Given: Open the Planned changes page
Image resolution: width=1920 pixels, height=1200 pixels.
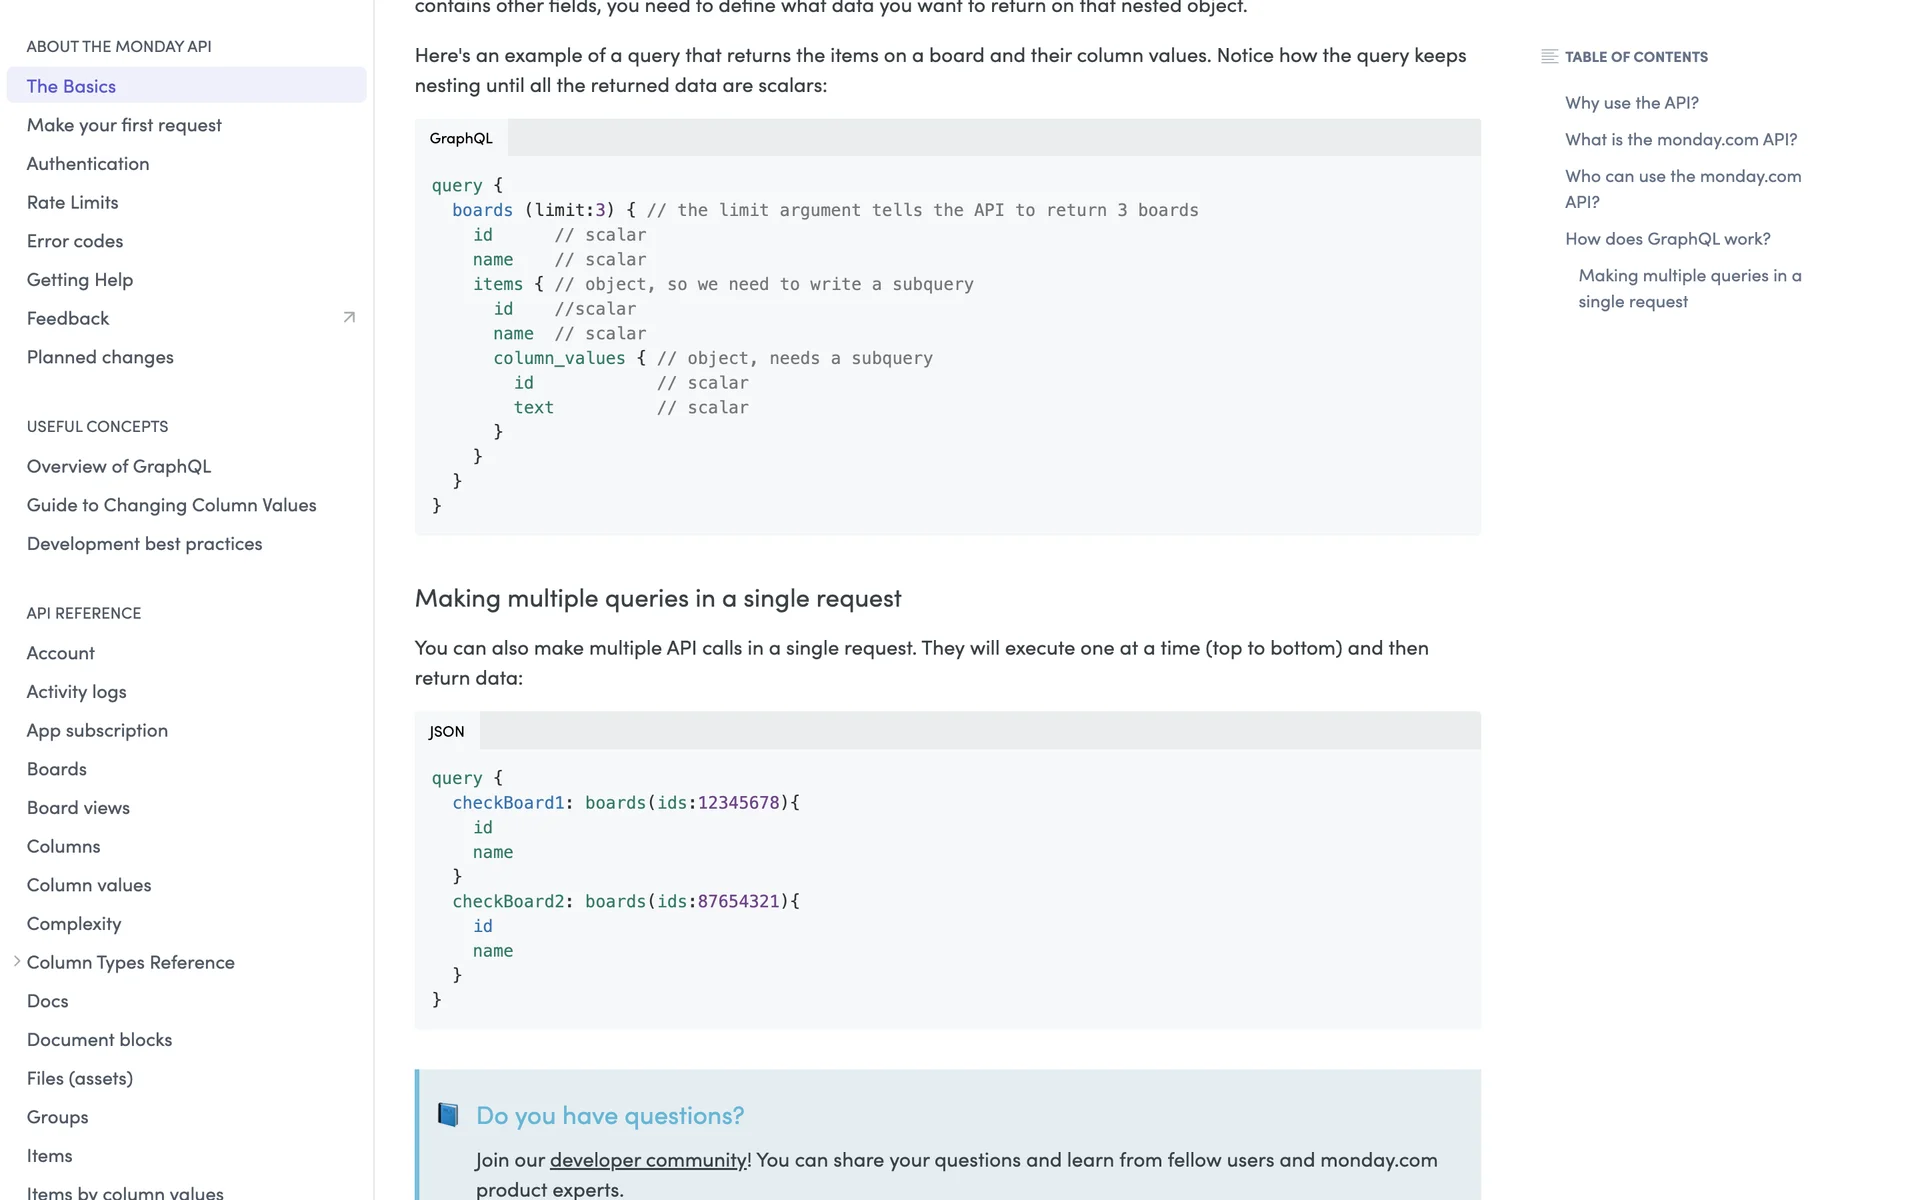Looking at the screenshot, I should [100, 357].
